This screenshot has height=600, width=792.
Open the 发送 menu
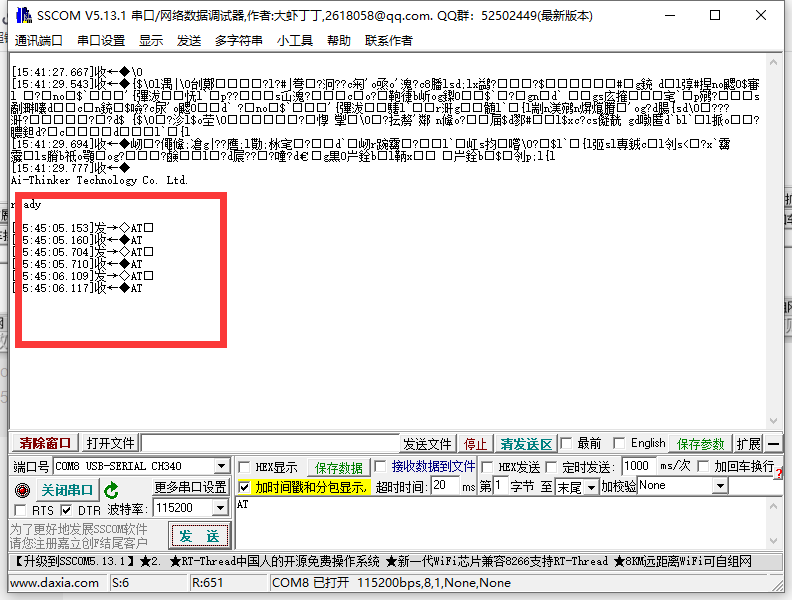(x=189, y=40)
